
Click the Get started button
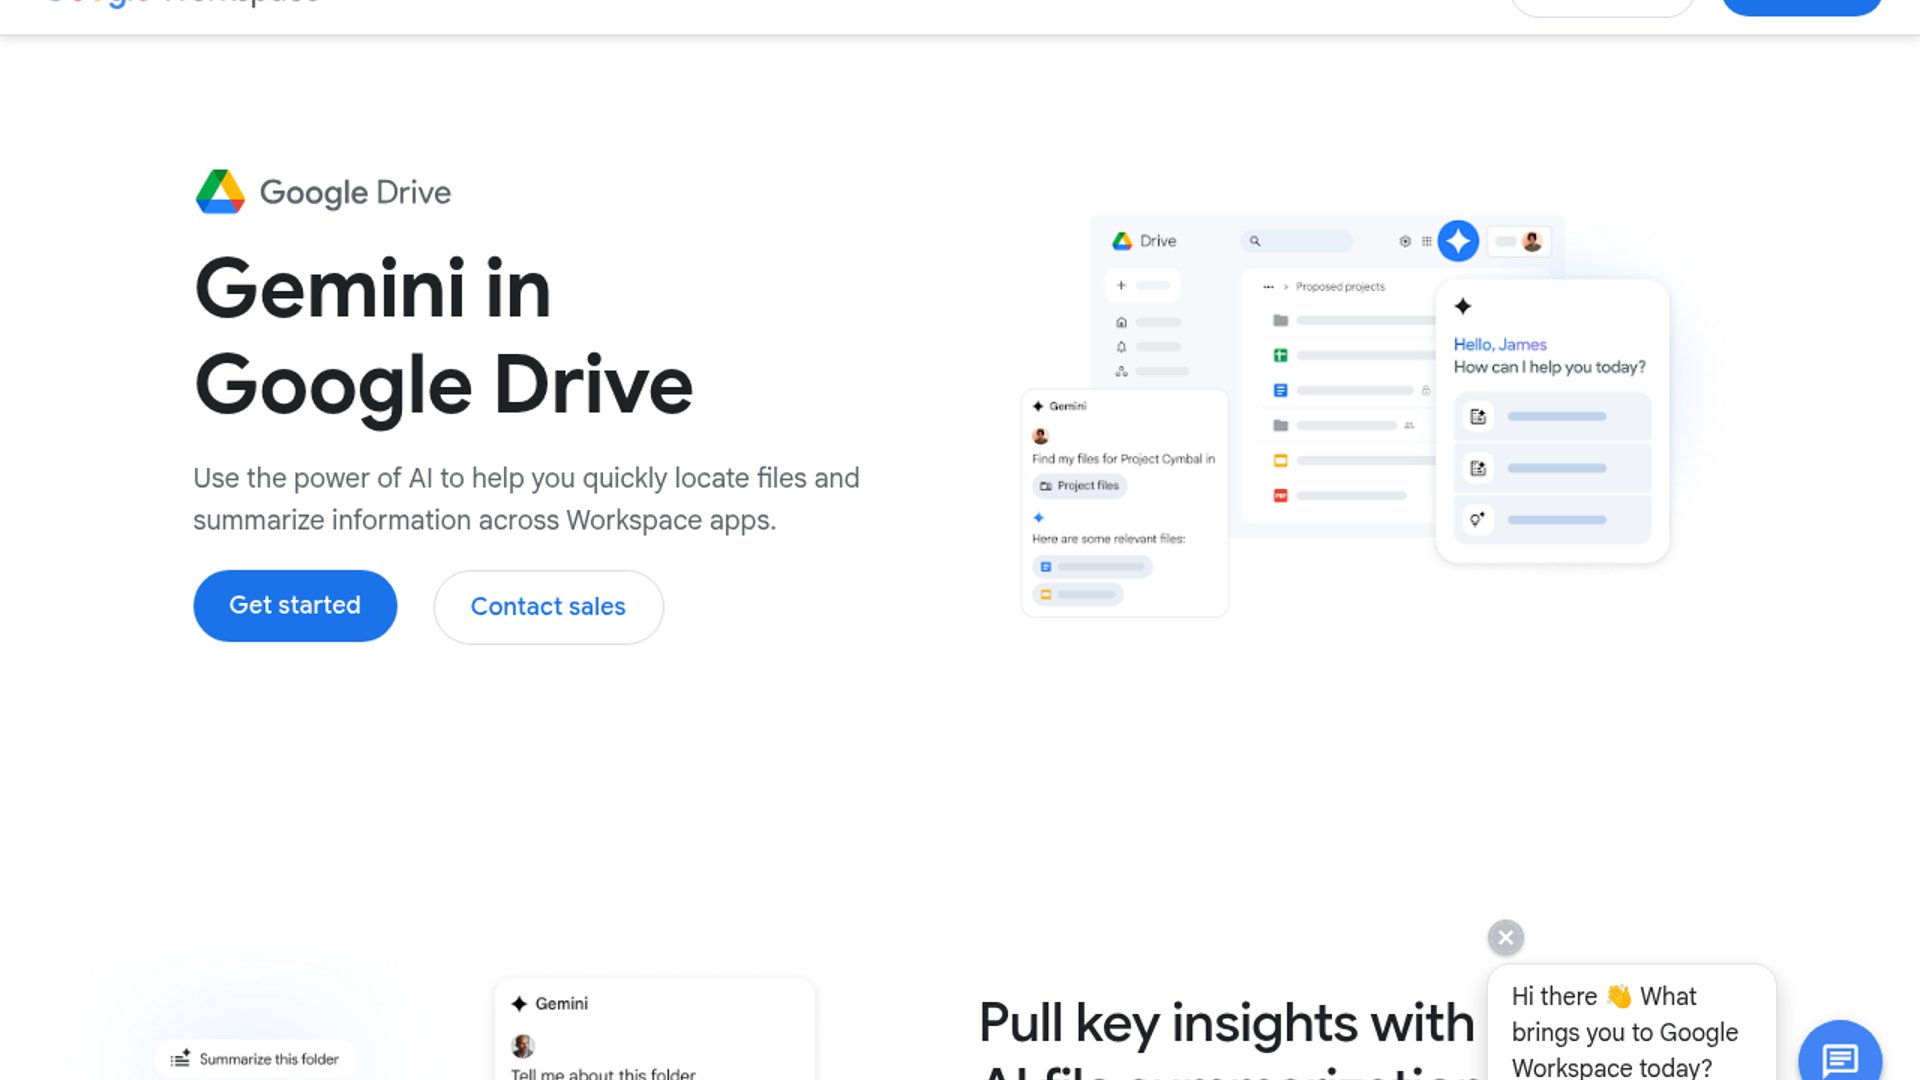tap(295, 606)
